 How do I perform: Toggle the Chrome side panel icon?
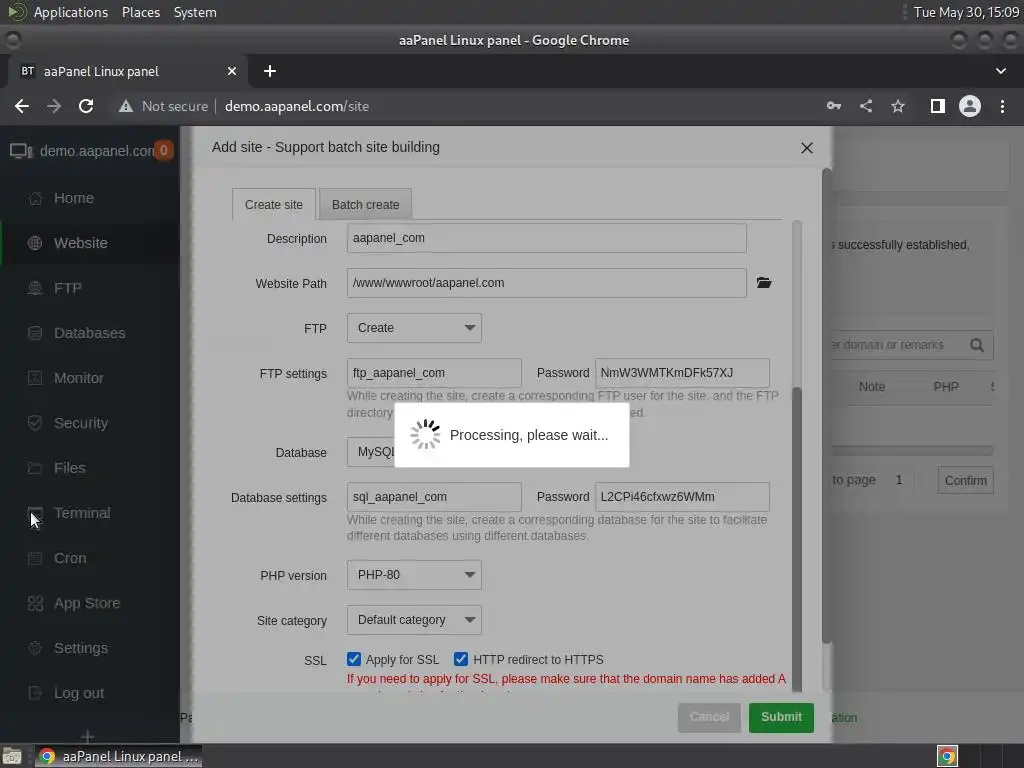coord(938,106)
